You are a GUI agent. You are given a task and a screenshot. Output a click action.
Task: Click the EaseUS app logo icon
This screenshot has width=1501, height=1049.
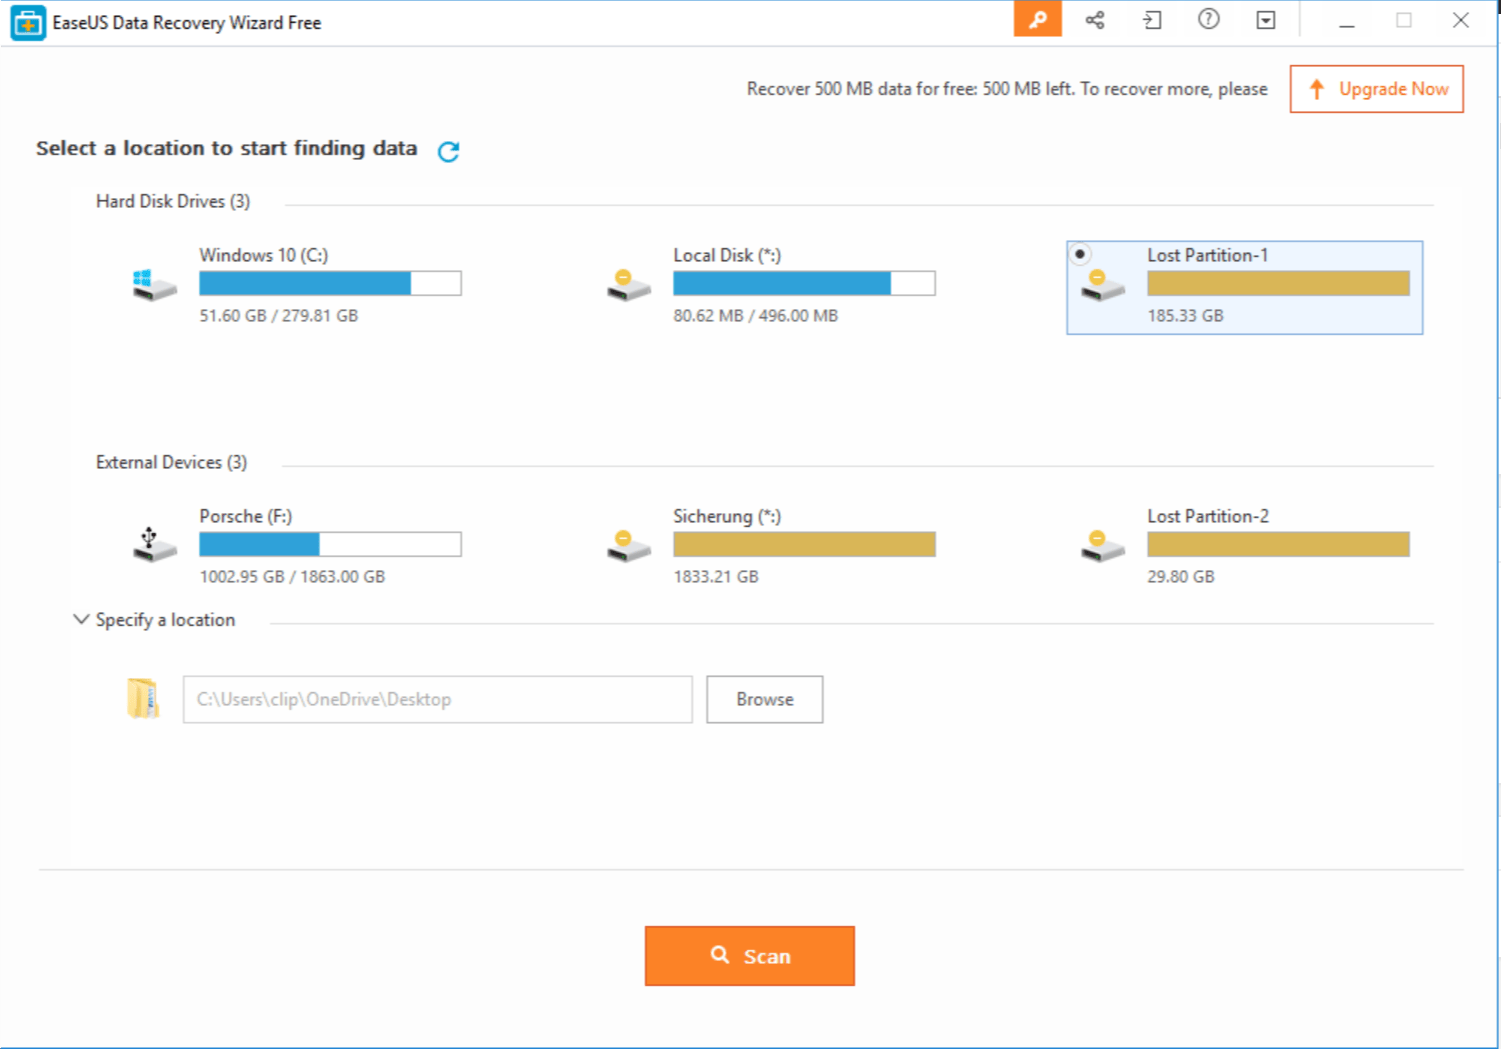pyautogui.click(x=28, y=22)
